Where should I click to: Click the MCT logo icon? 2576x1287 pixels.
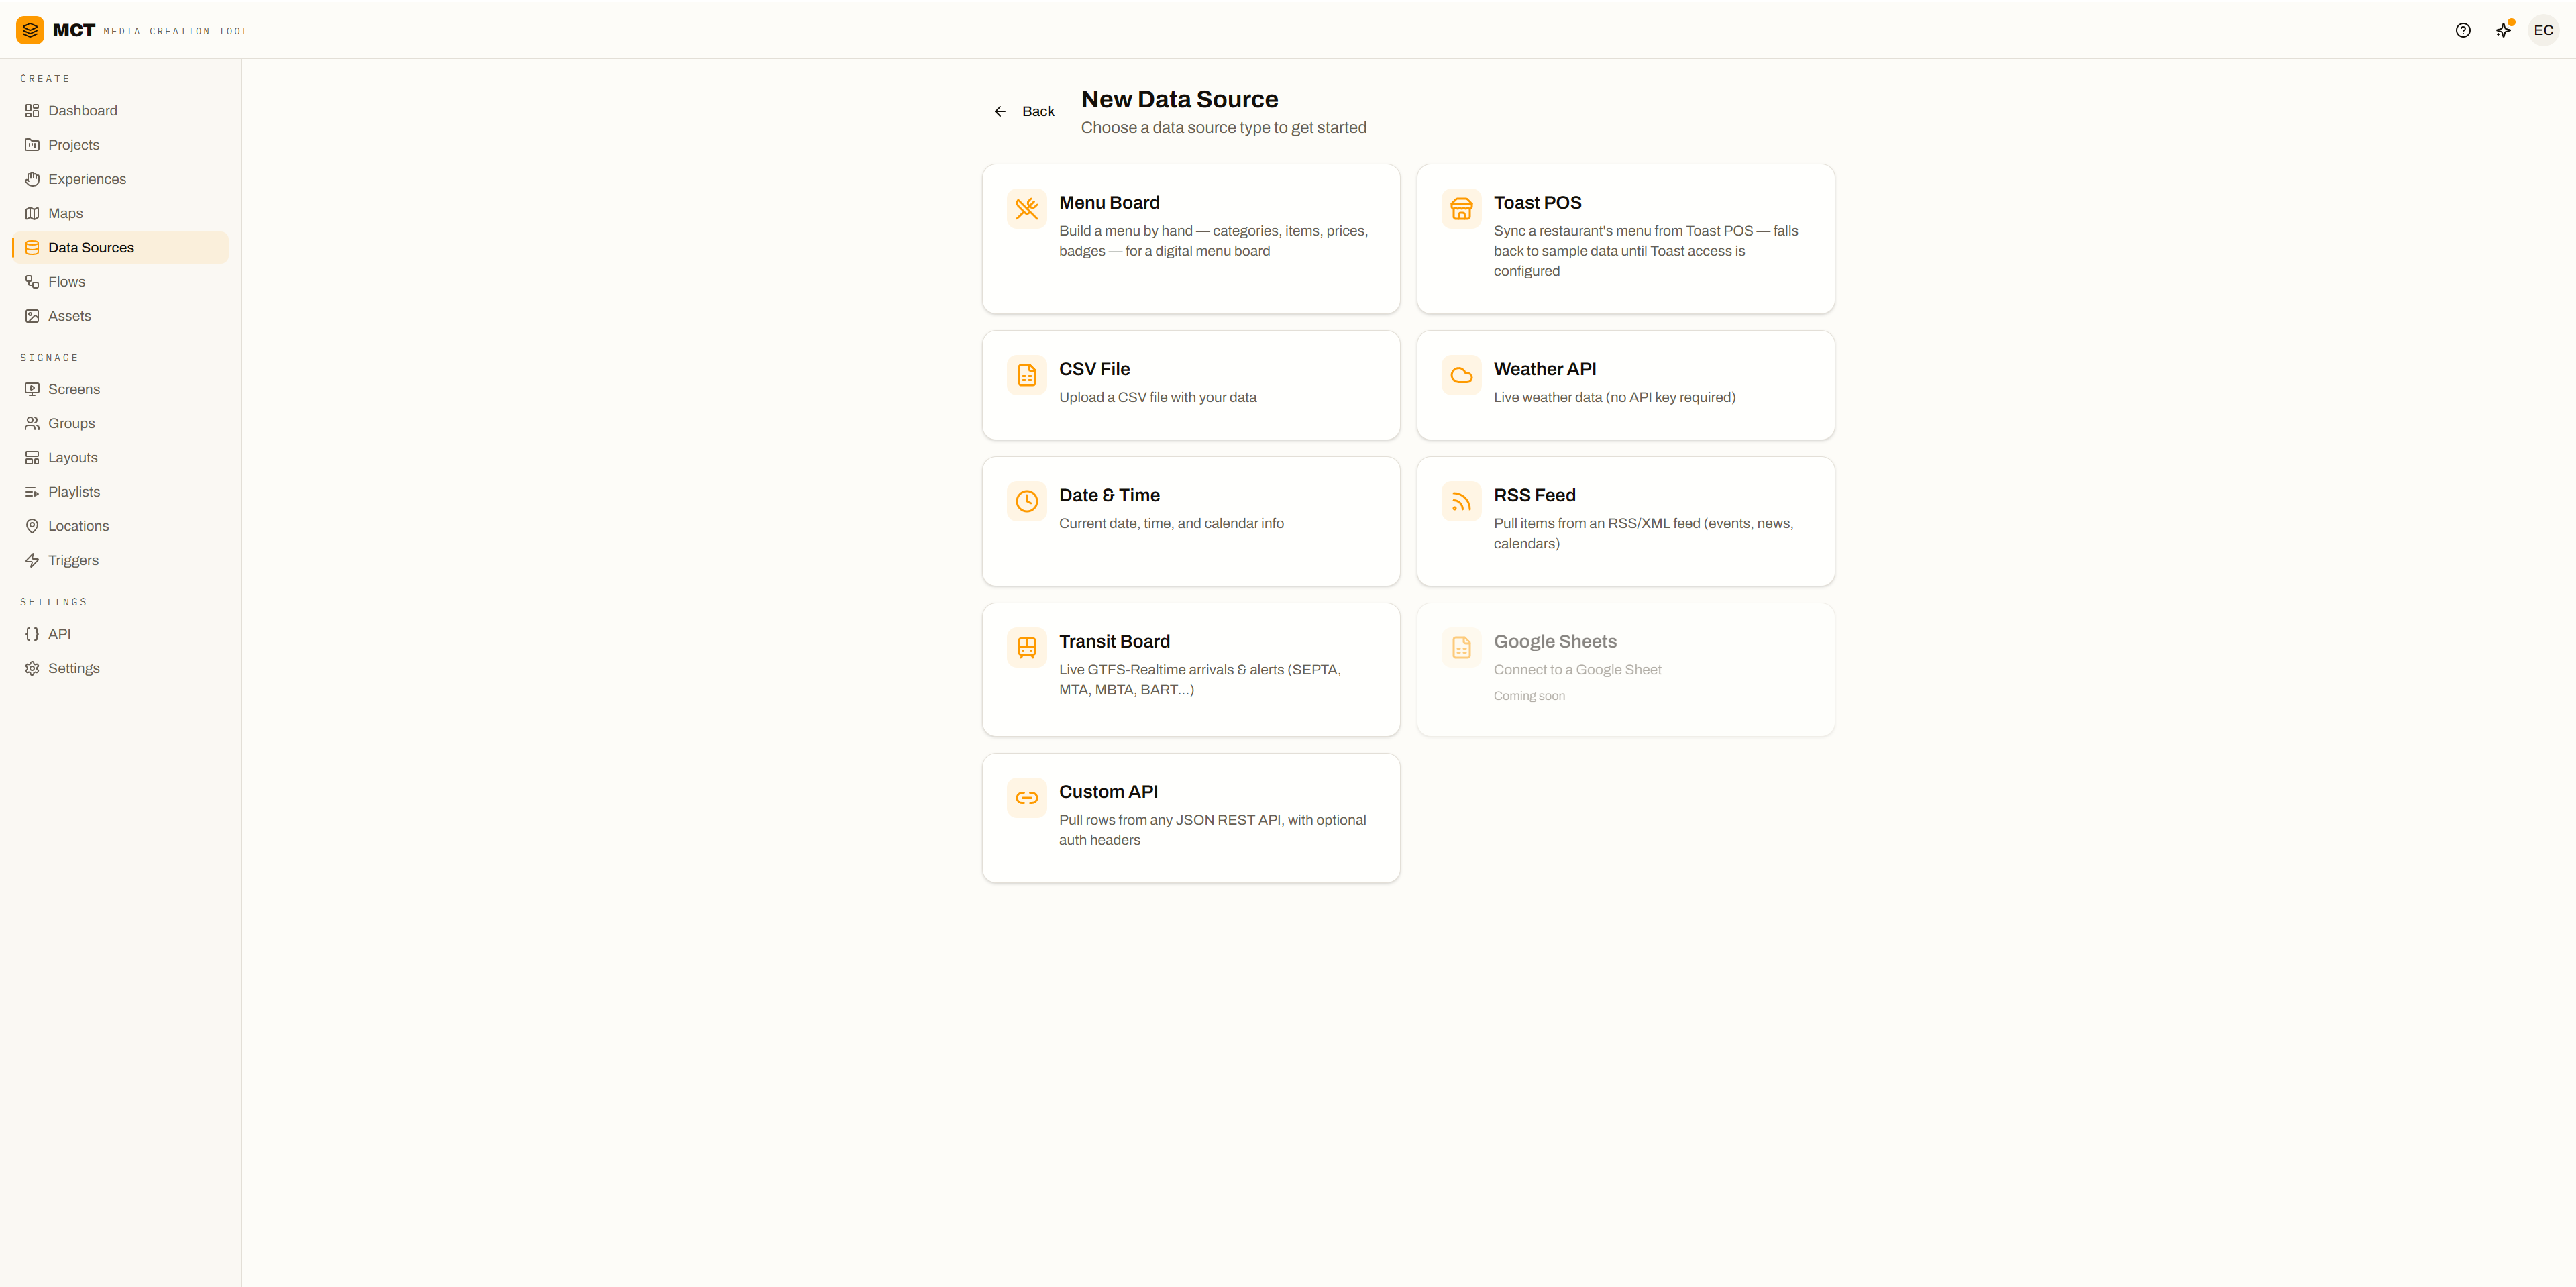[30, 30]
